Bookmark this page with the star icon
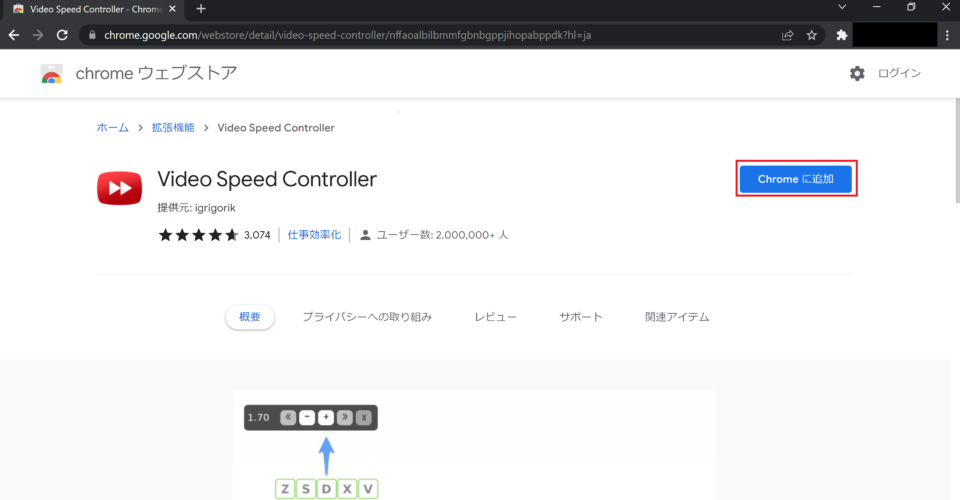 pos(812,35)
